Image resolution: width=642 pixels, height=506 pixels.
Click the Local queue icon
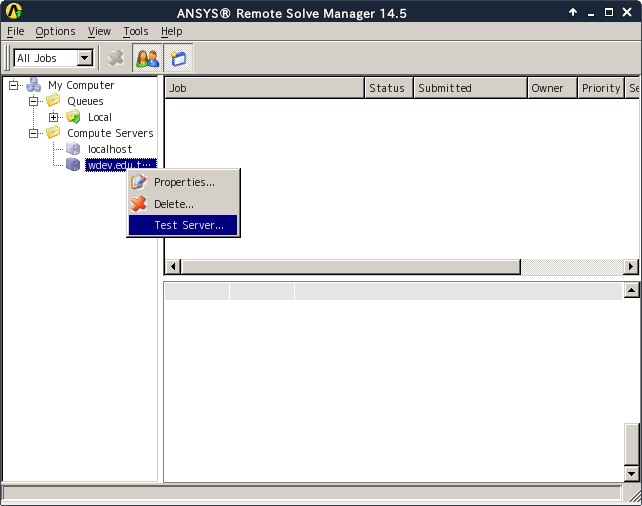pos(73,117)
